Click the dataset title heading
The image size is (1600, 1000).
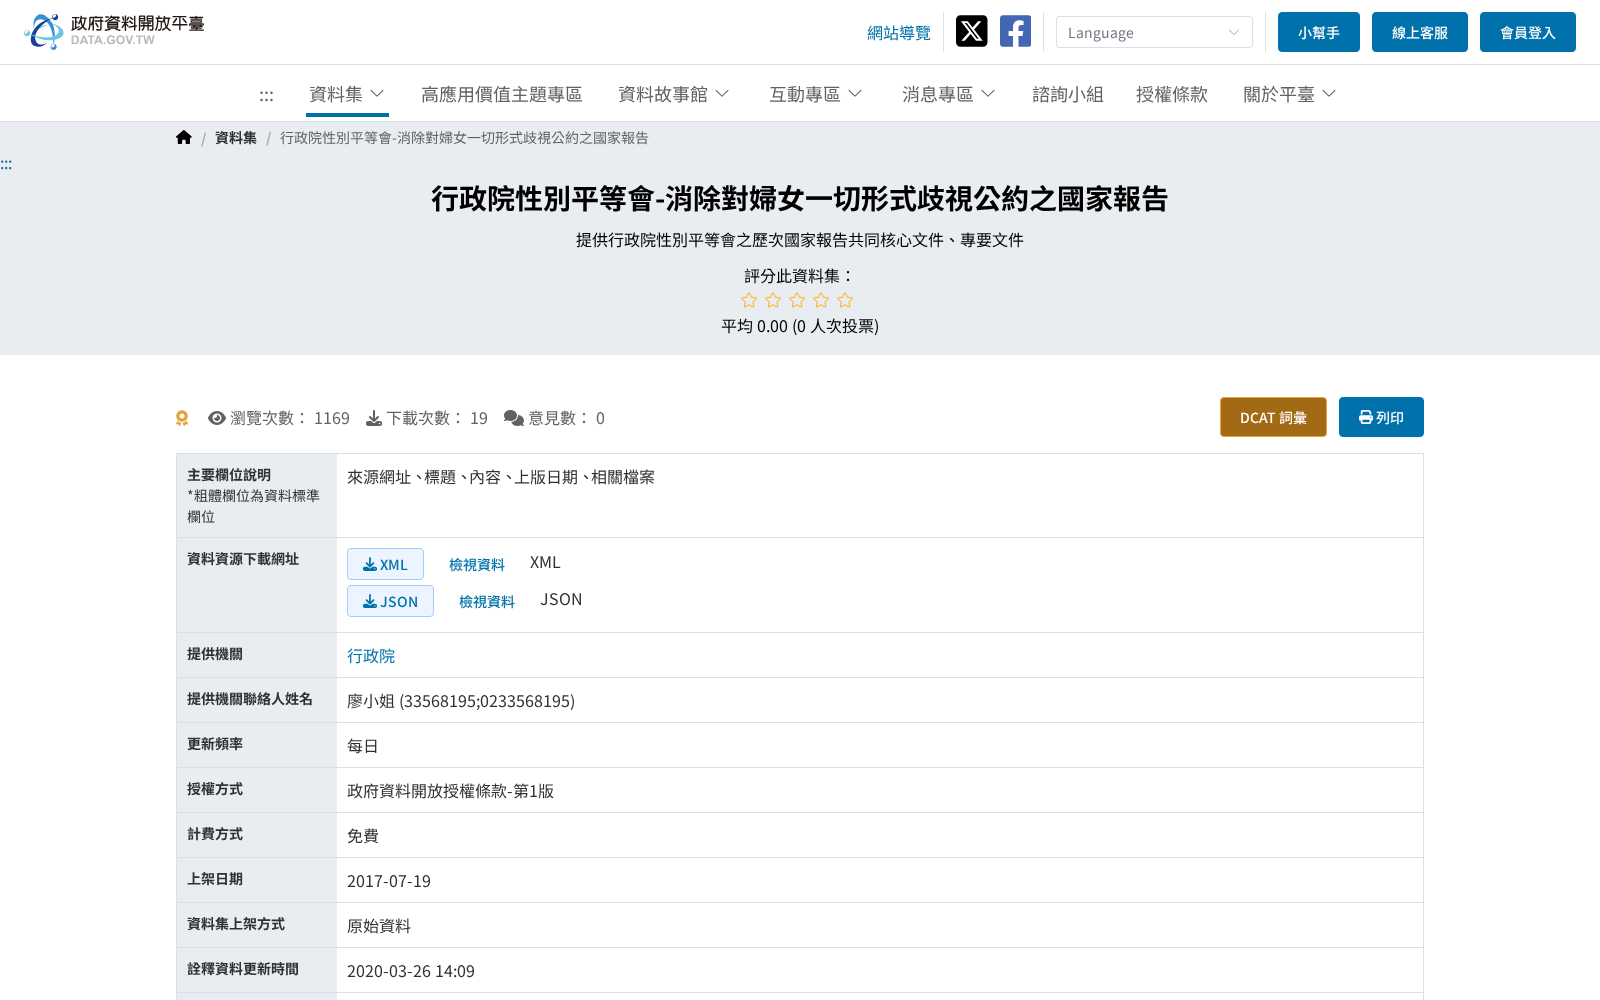point(800,199)
